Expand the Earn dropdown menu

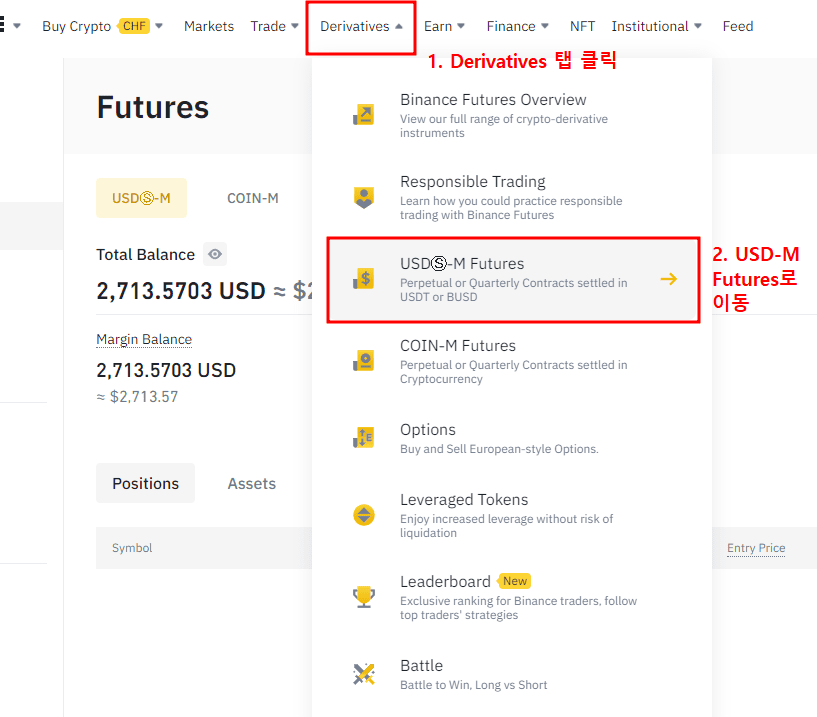coord(444,26)
